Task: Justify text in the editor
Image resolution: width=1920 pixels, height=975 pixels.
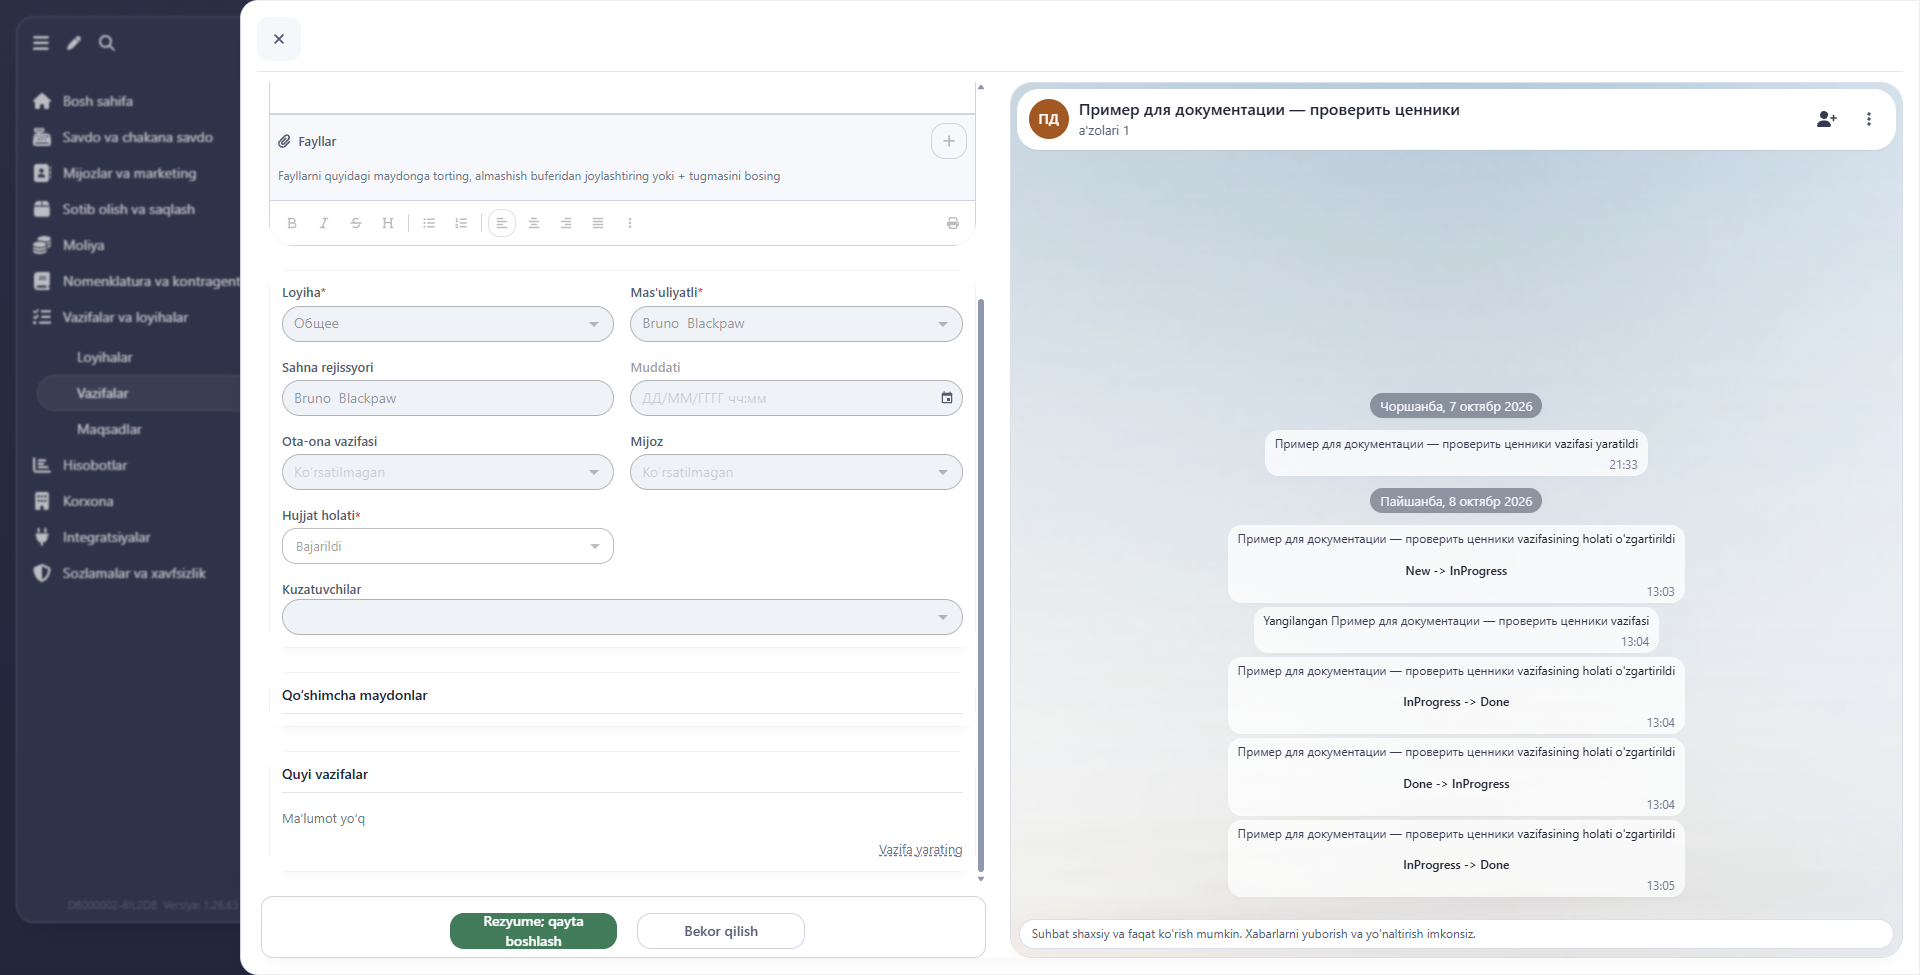Action: [598, 223]
